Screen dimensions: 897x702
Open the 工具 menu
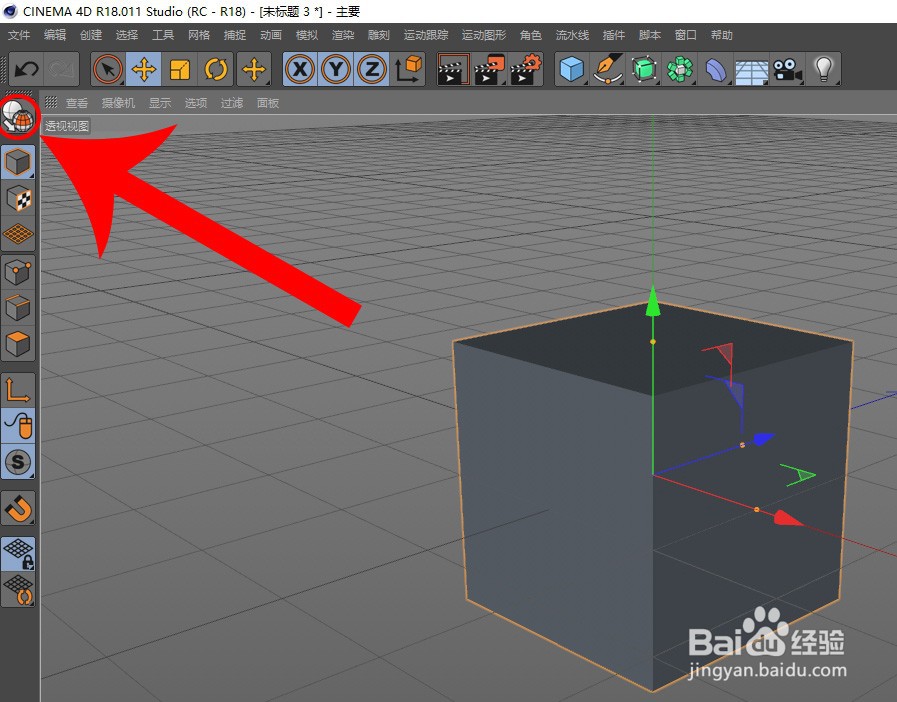pos(163,35)
